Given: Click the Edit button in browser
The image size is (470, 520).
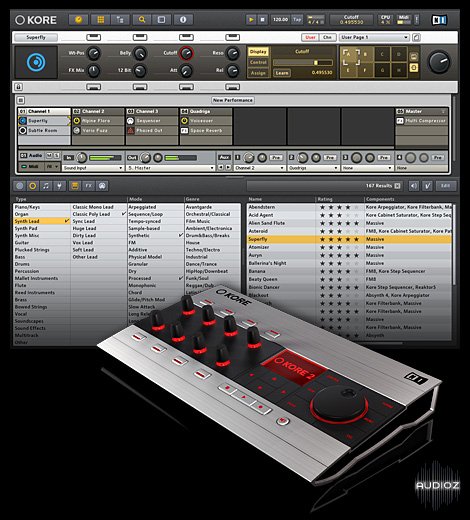Looking at the screenshot, I should point(445,186).
